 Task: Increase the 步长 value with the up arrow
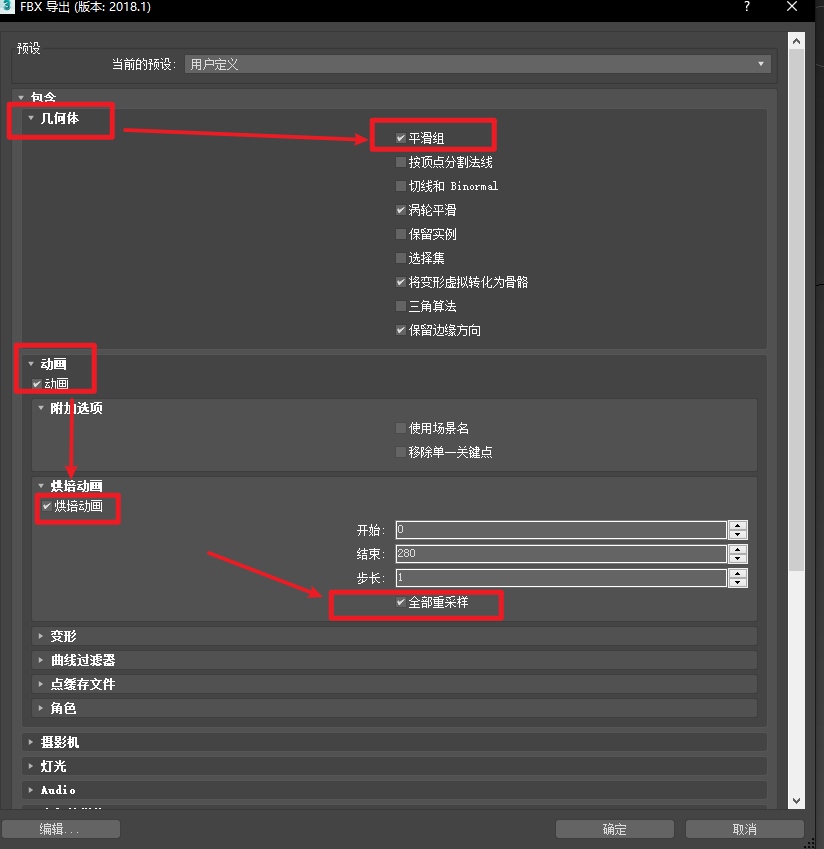[x=738, y=573]
